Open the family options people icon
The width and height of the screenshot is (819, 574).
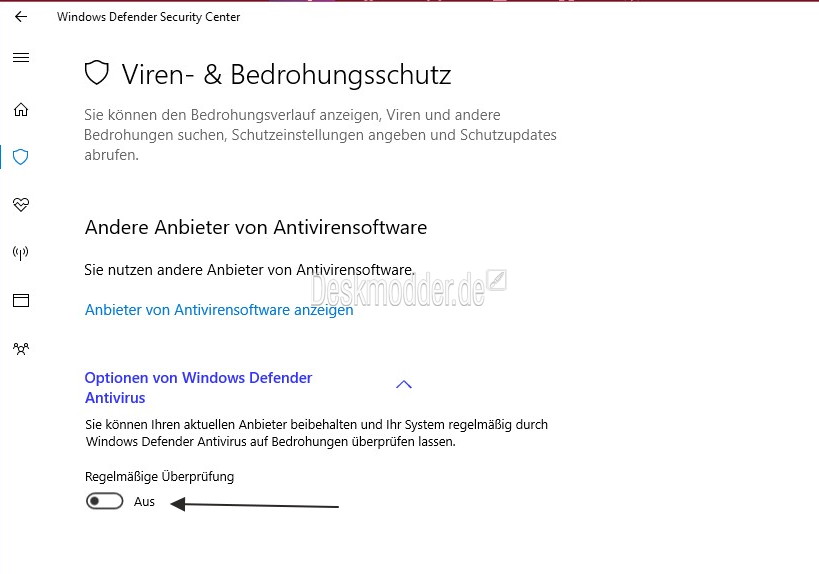pos(21,348)
